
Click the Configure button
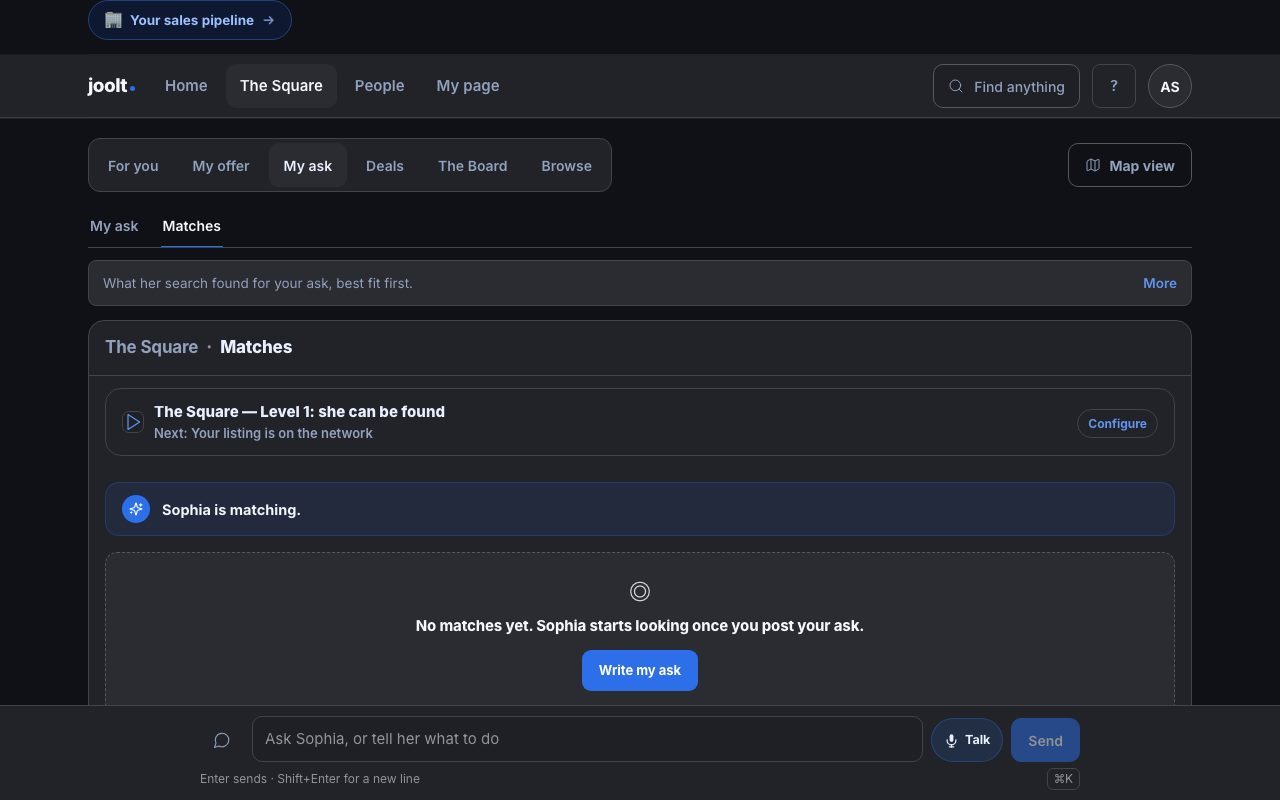point(1117,423)
